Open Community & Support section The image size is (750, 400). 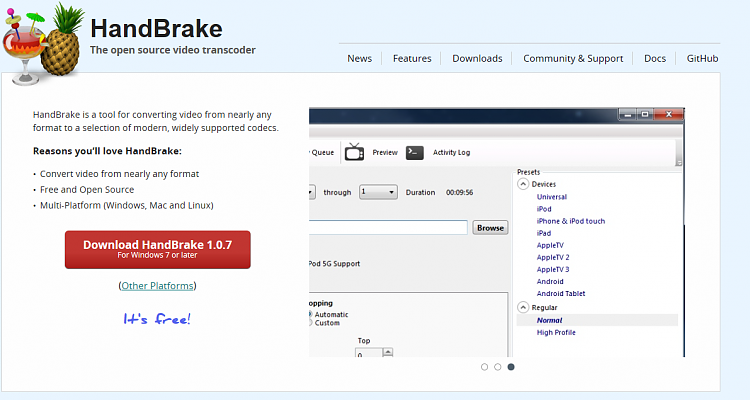(x=573, y=58)
